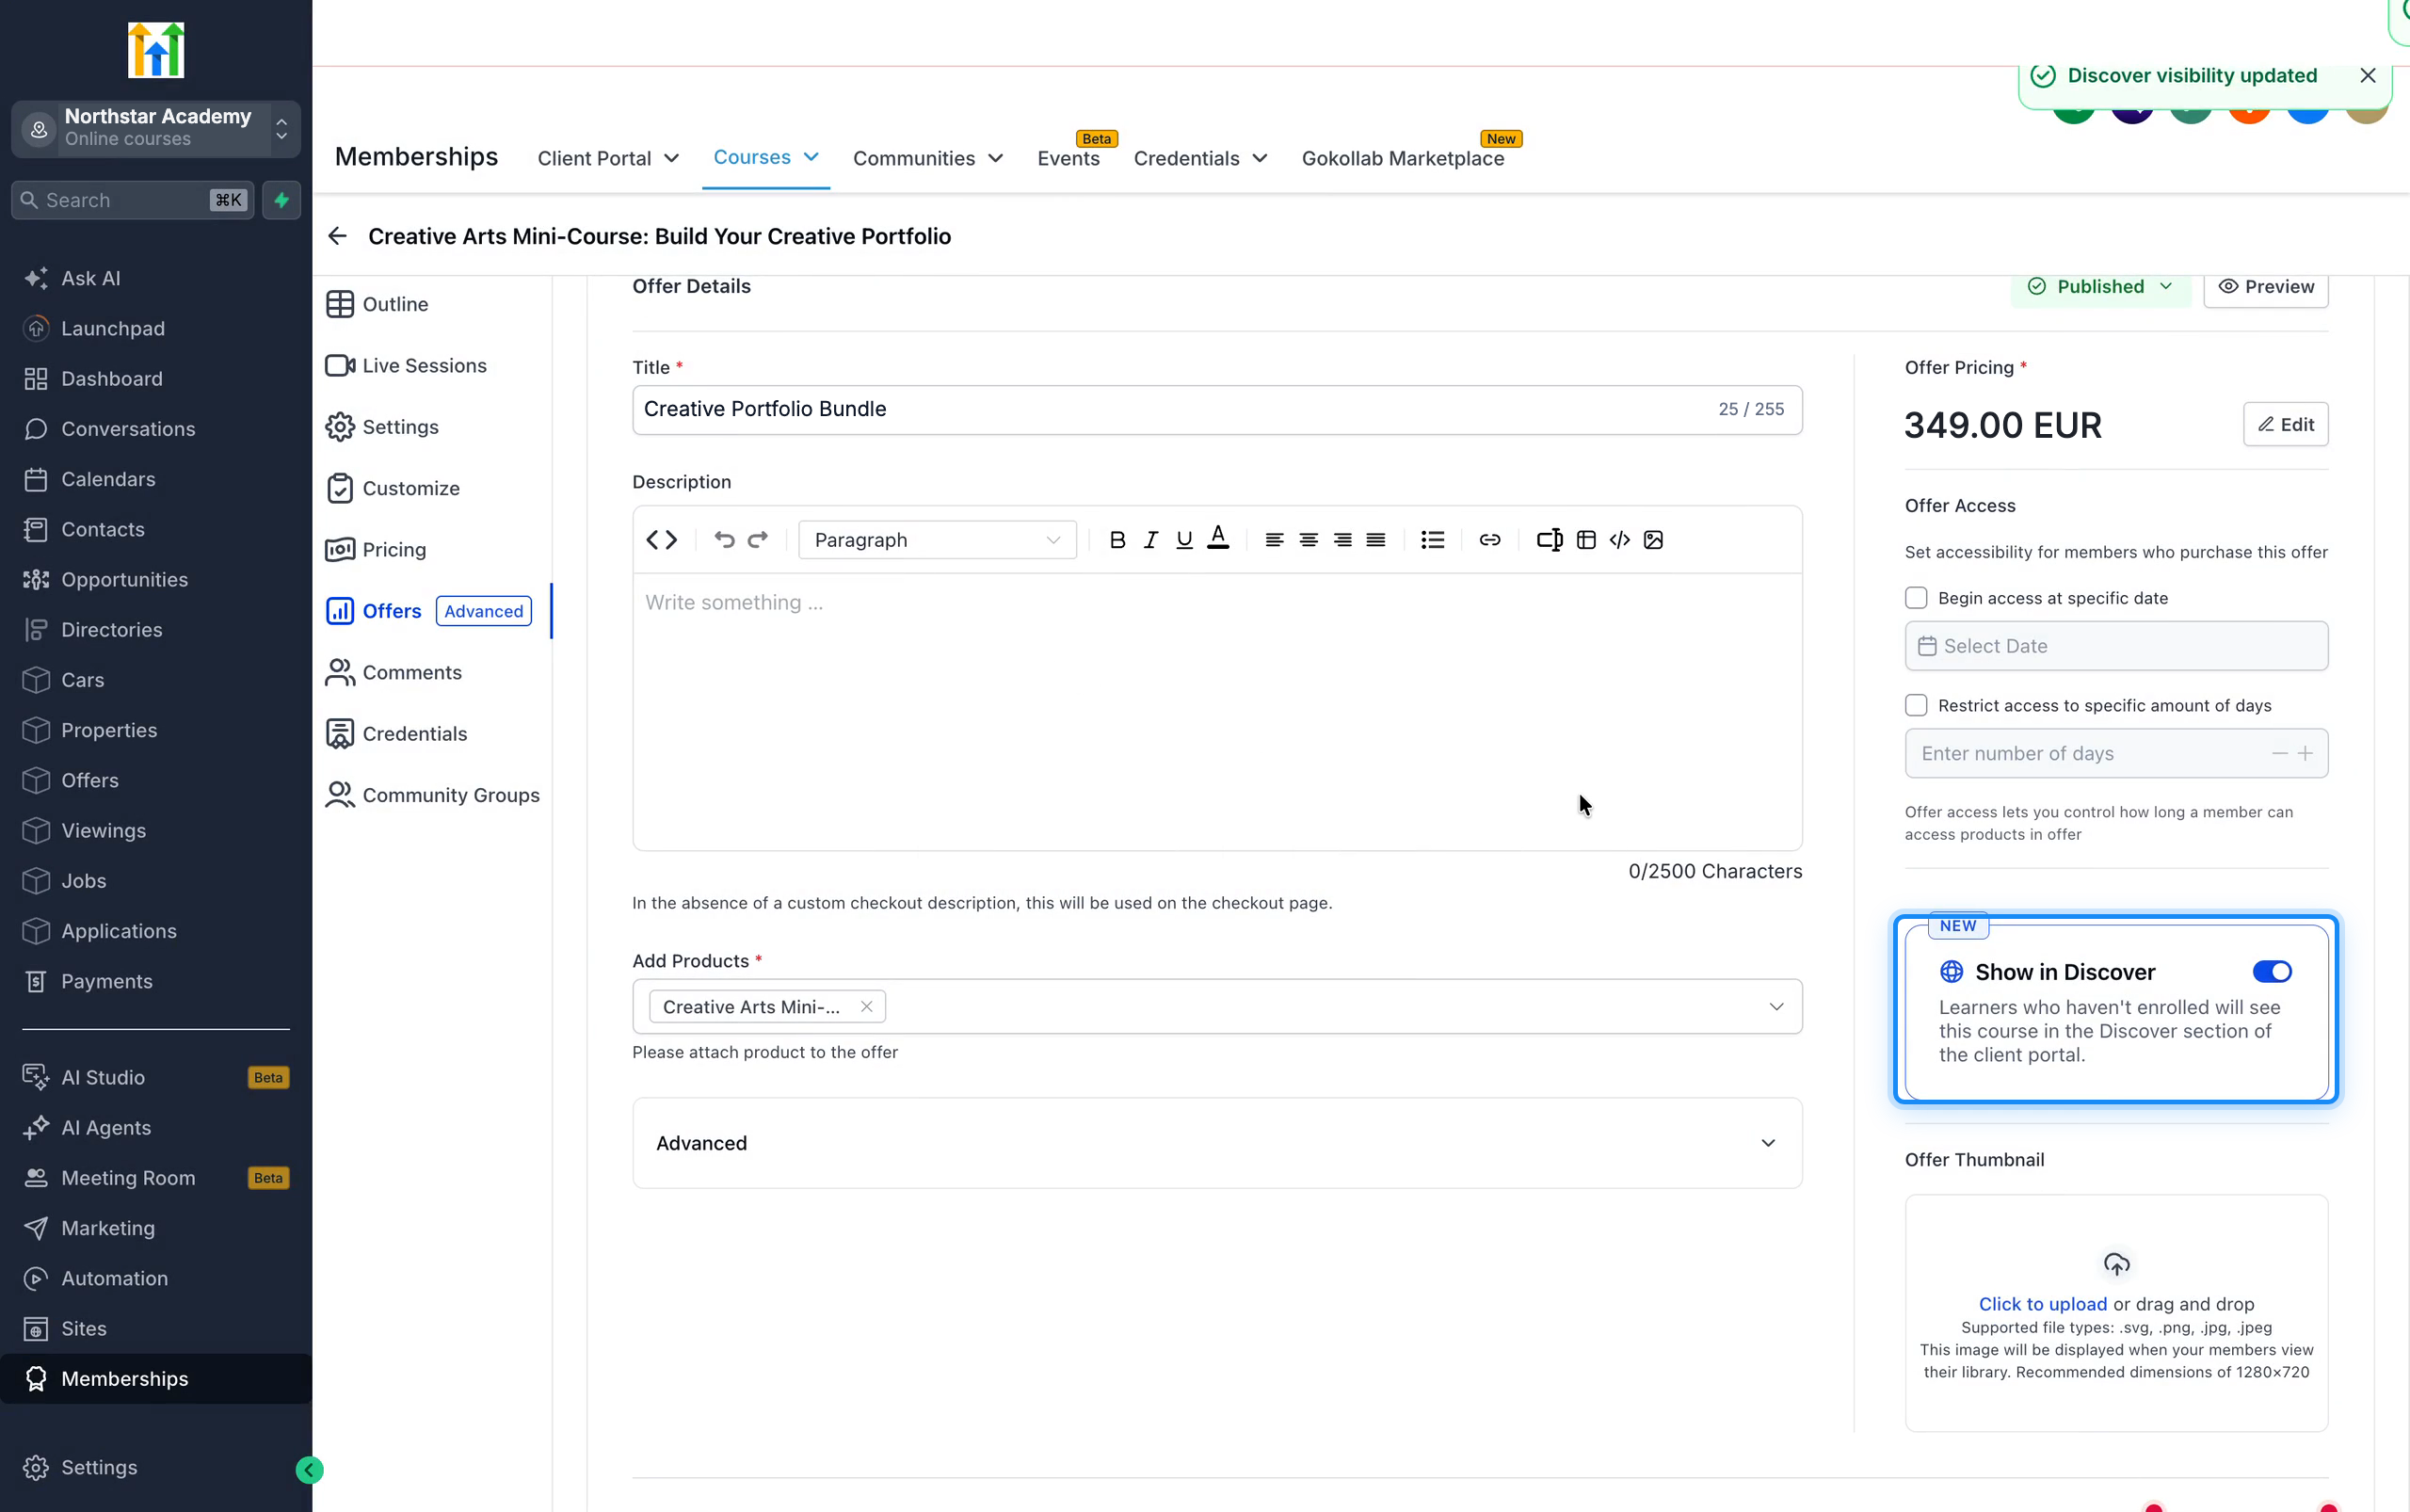Insert embed code snippet icon
The image size is (2410, 1512).
point(1620,540)
